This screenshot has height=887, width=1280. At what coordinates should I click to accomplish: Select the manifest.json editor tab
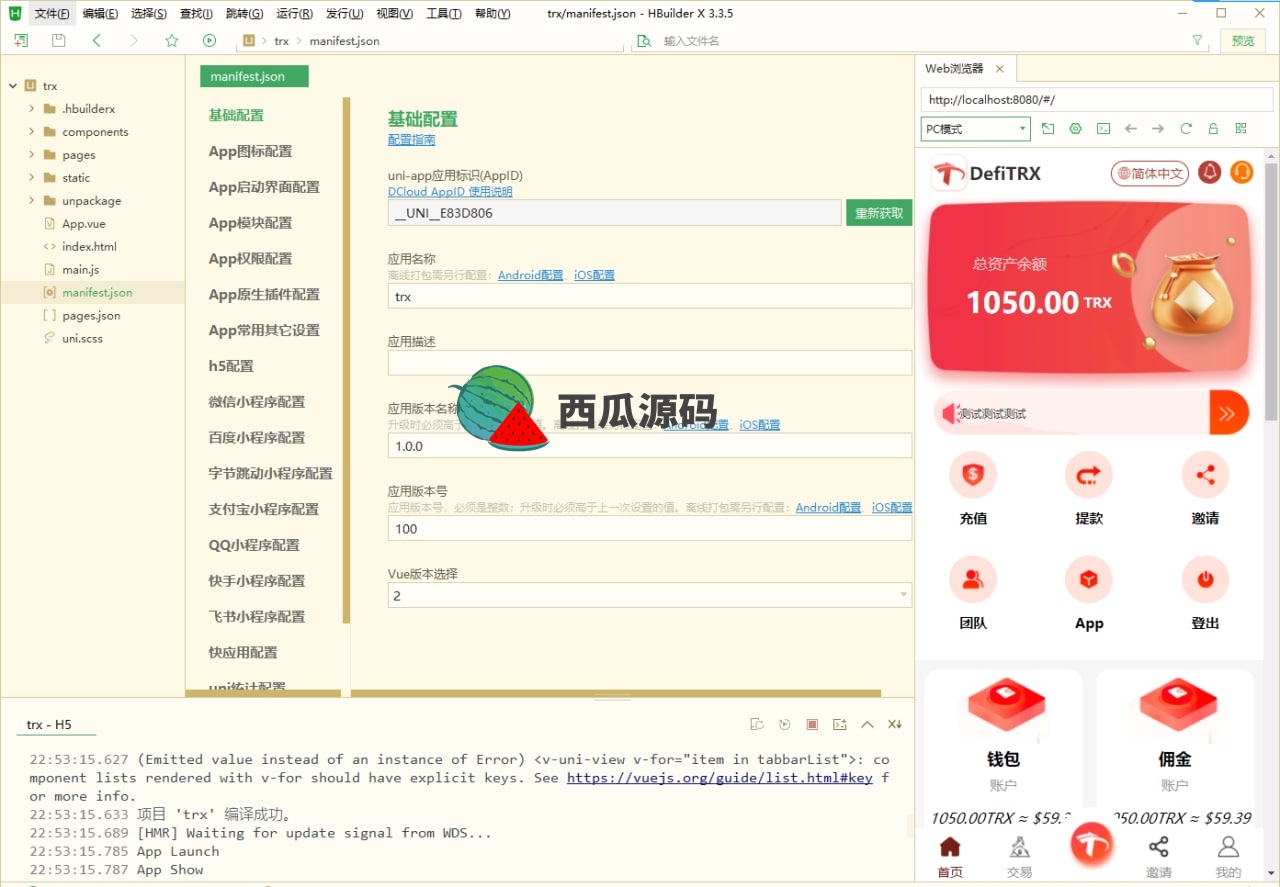coord(254,76)
